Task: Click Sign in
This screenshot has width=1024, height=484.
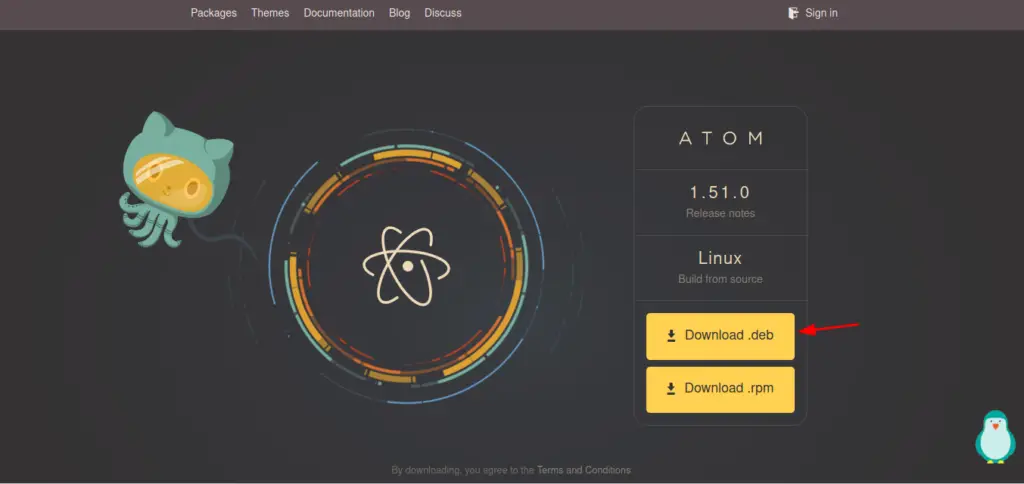Action: coord(821,13)
